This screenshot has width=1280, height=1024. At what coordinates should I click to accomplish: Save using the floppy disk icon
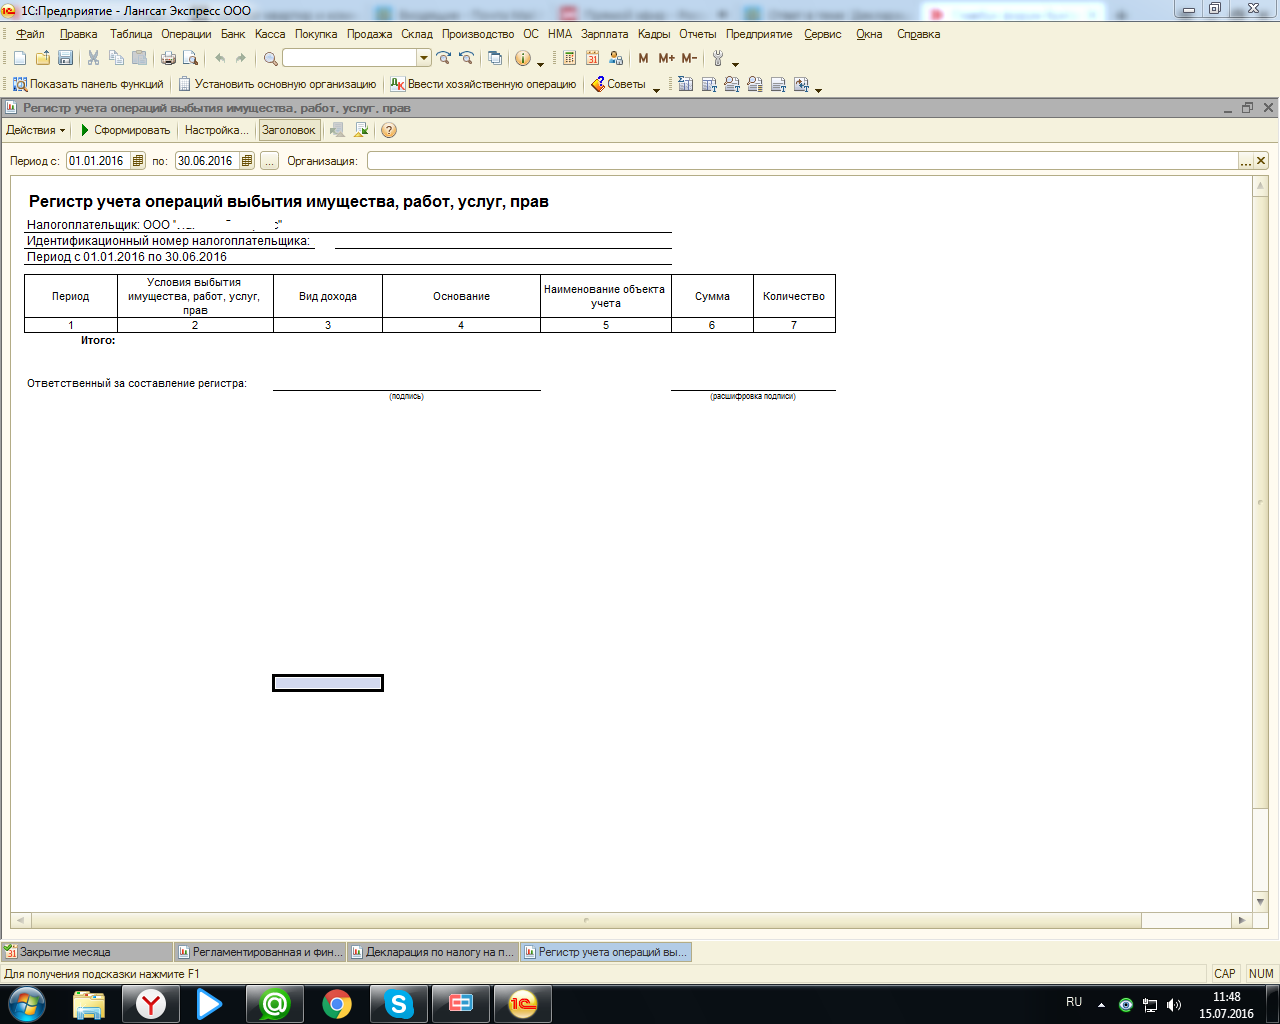point(65,58)
